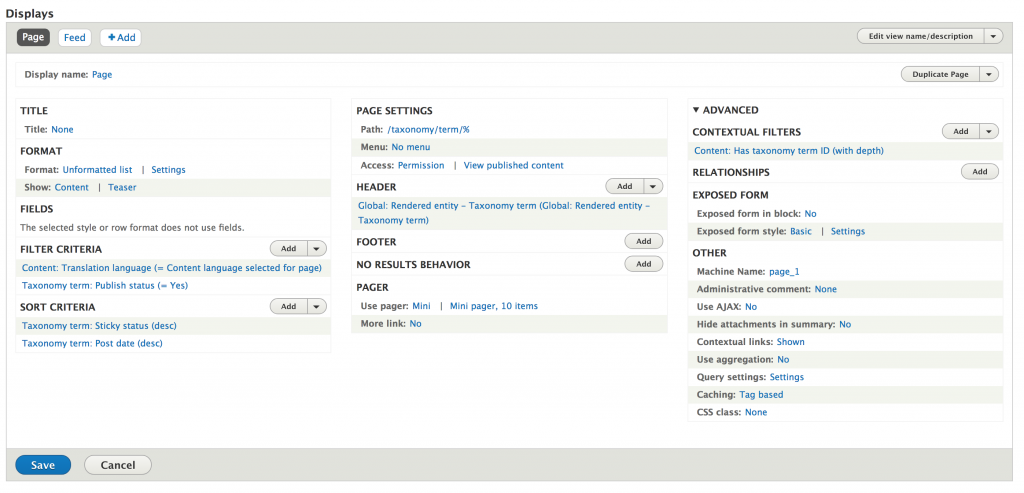Change Use AJAX setting from No
Viewport: 1024px width, 493px height.
tap(750, 307)
